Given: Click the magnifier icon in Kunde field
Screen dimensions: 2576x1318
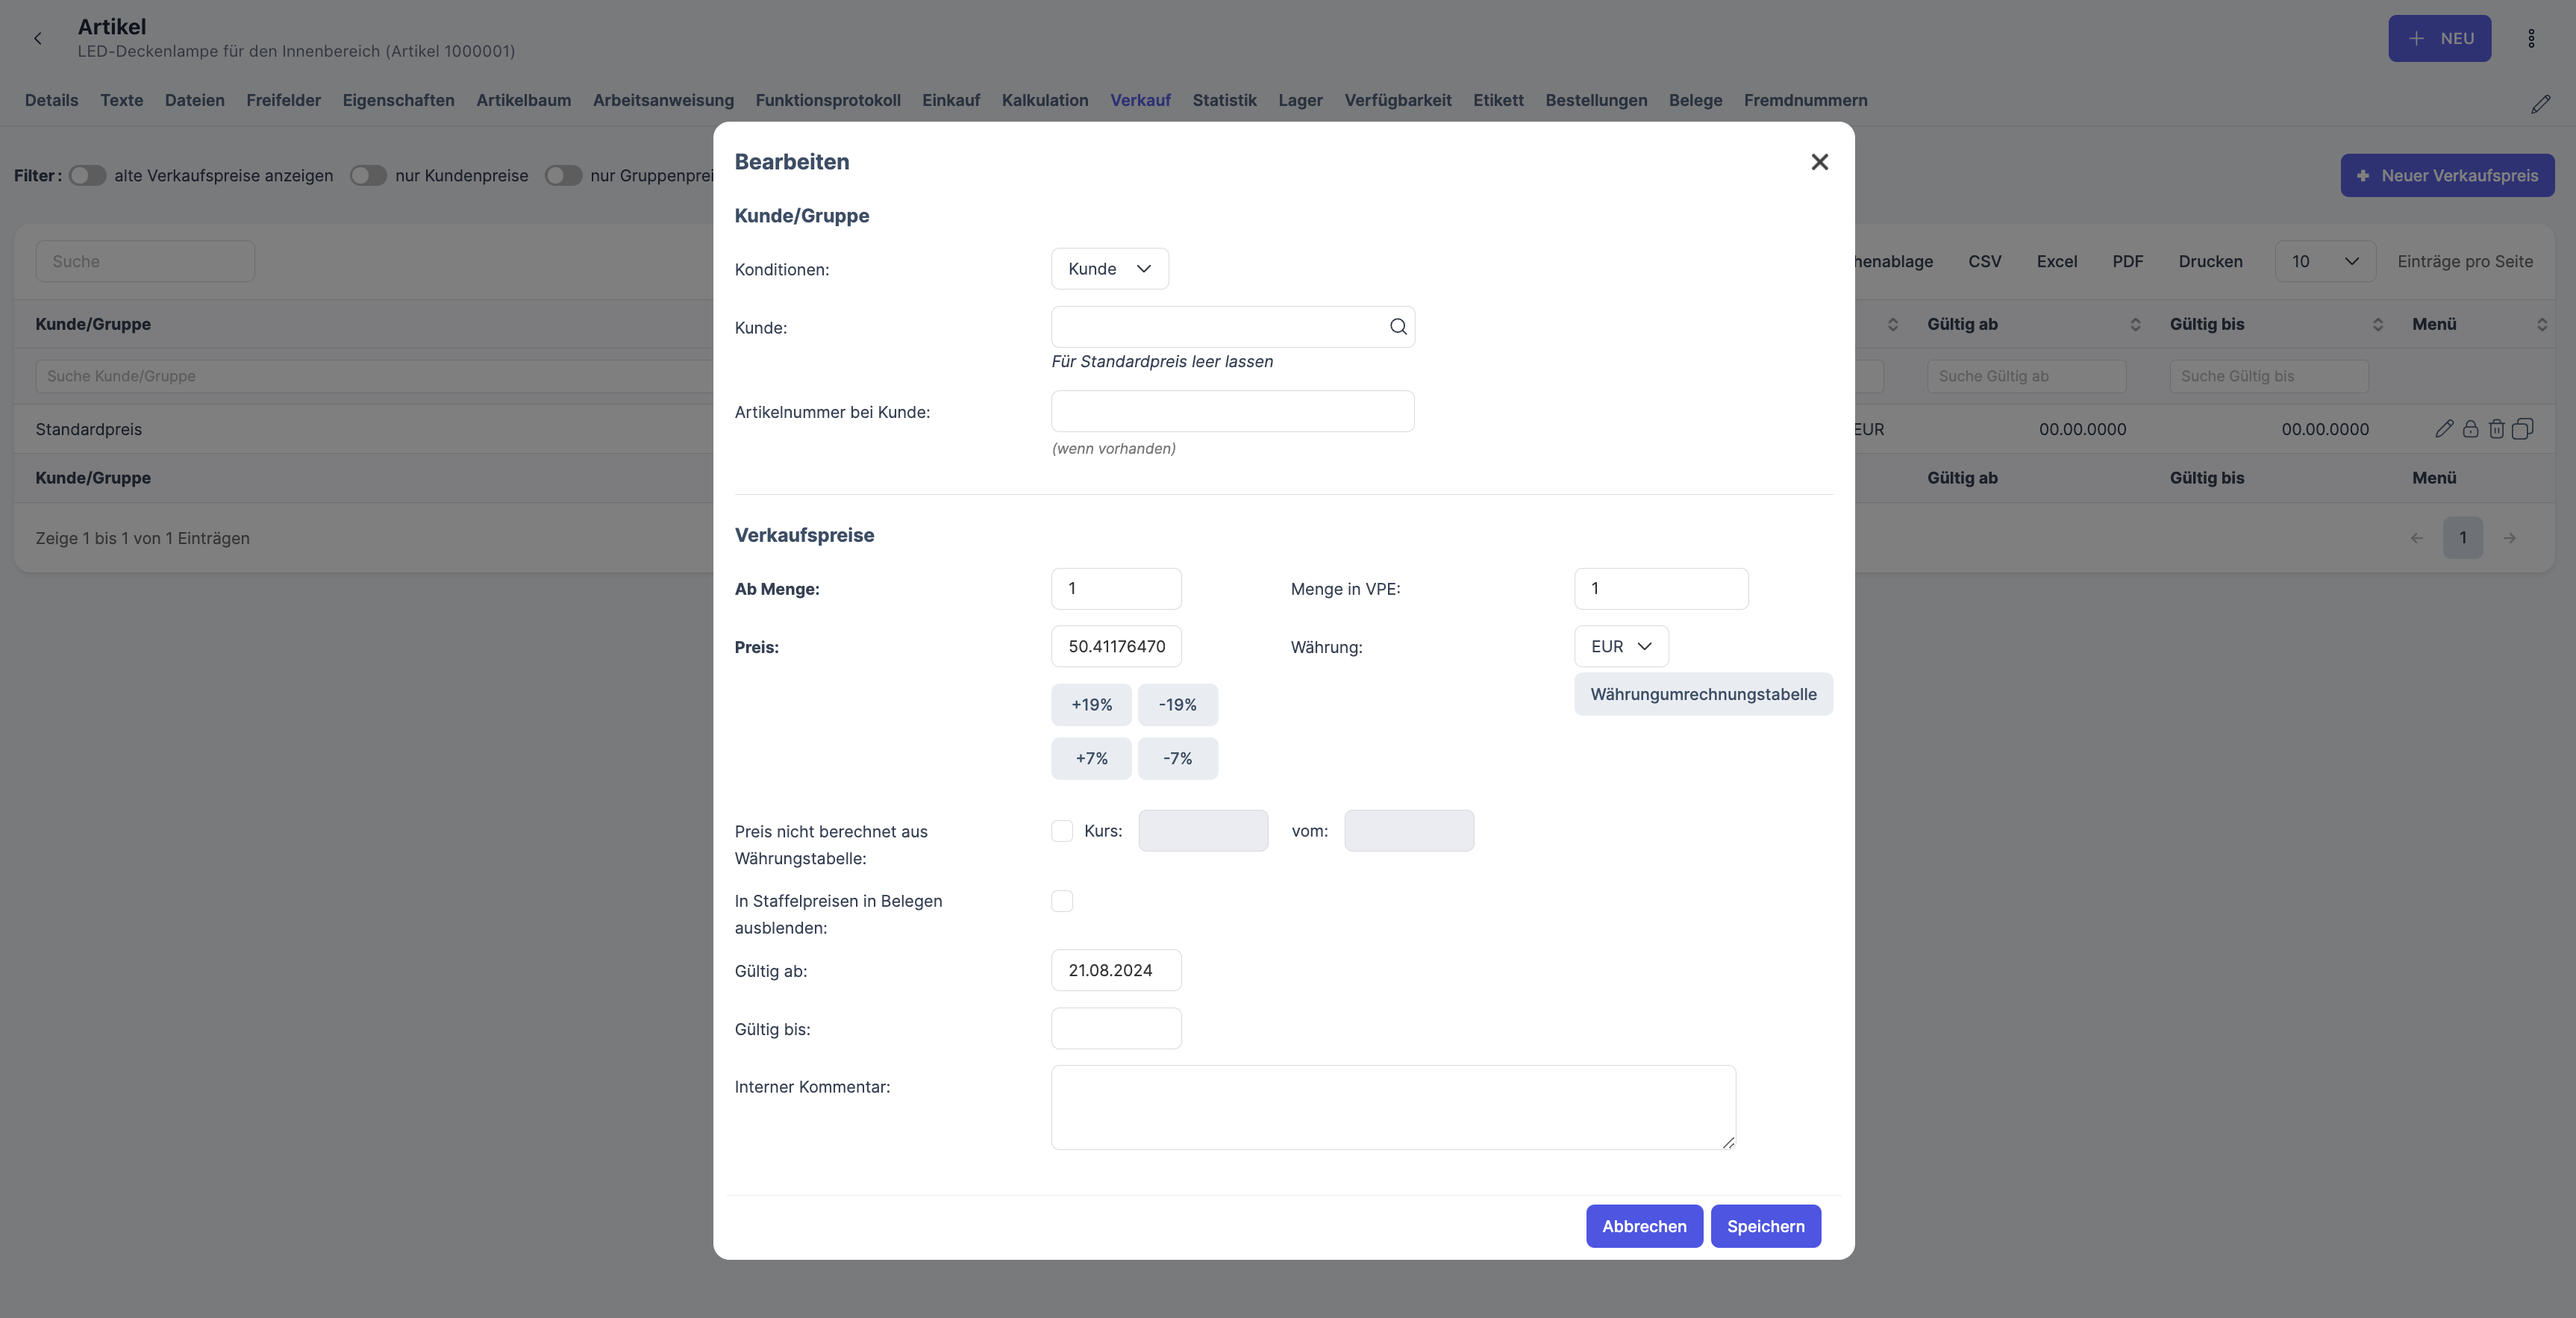Looking at the screenshot, I should [x=1398, y=327].
